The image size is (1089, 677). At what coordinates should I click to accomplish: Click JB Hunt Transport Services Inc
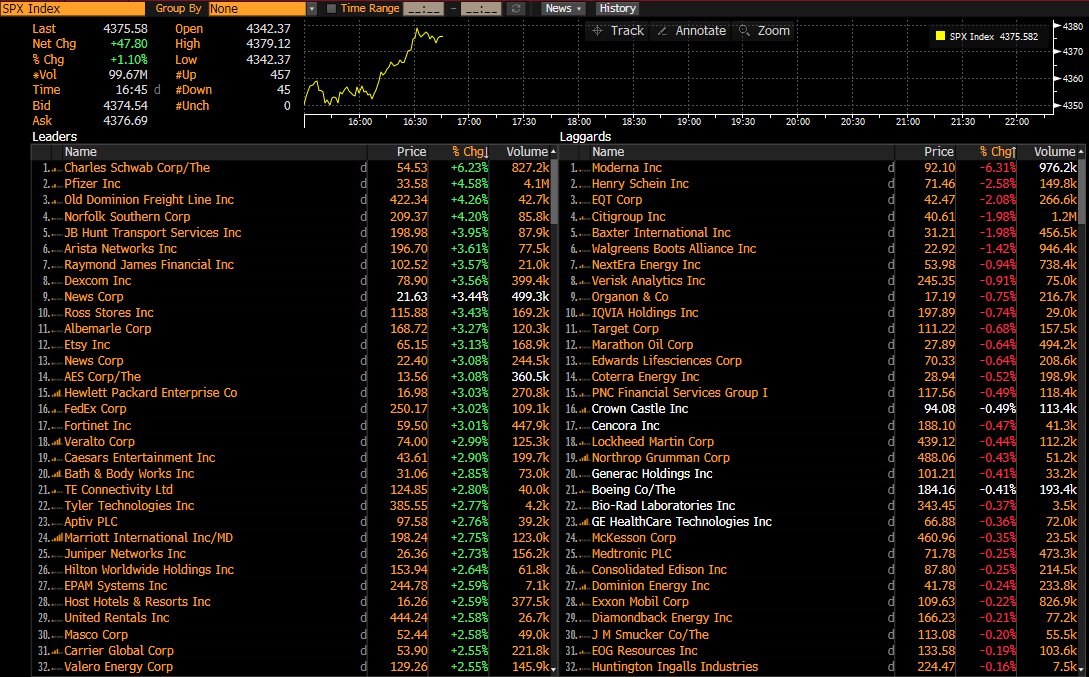coord(153,233)
